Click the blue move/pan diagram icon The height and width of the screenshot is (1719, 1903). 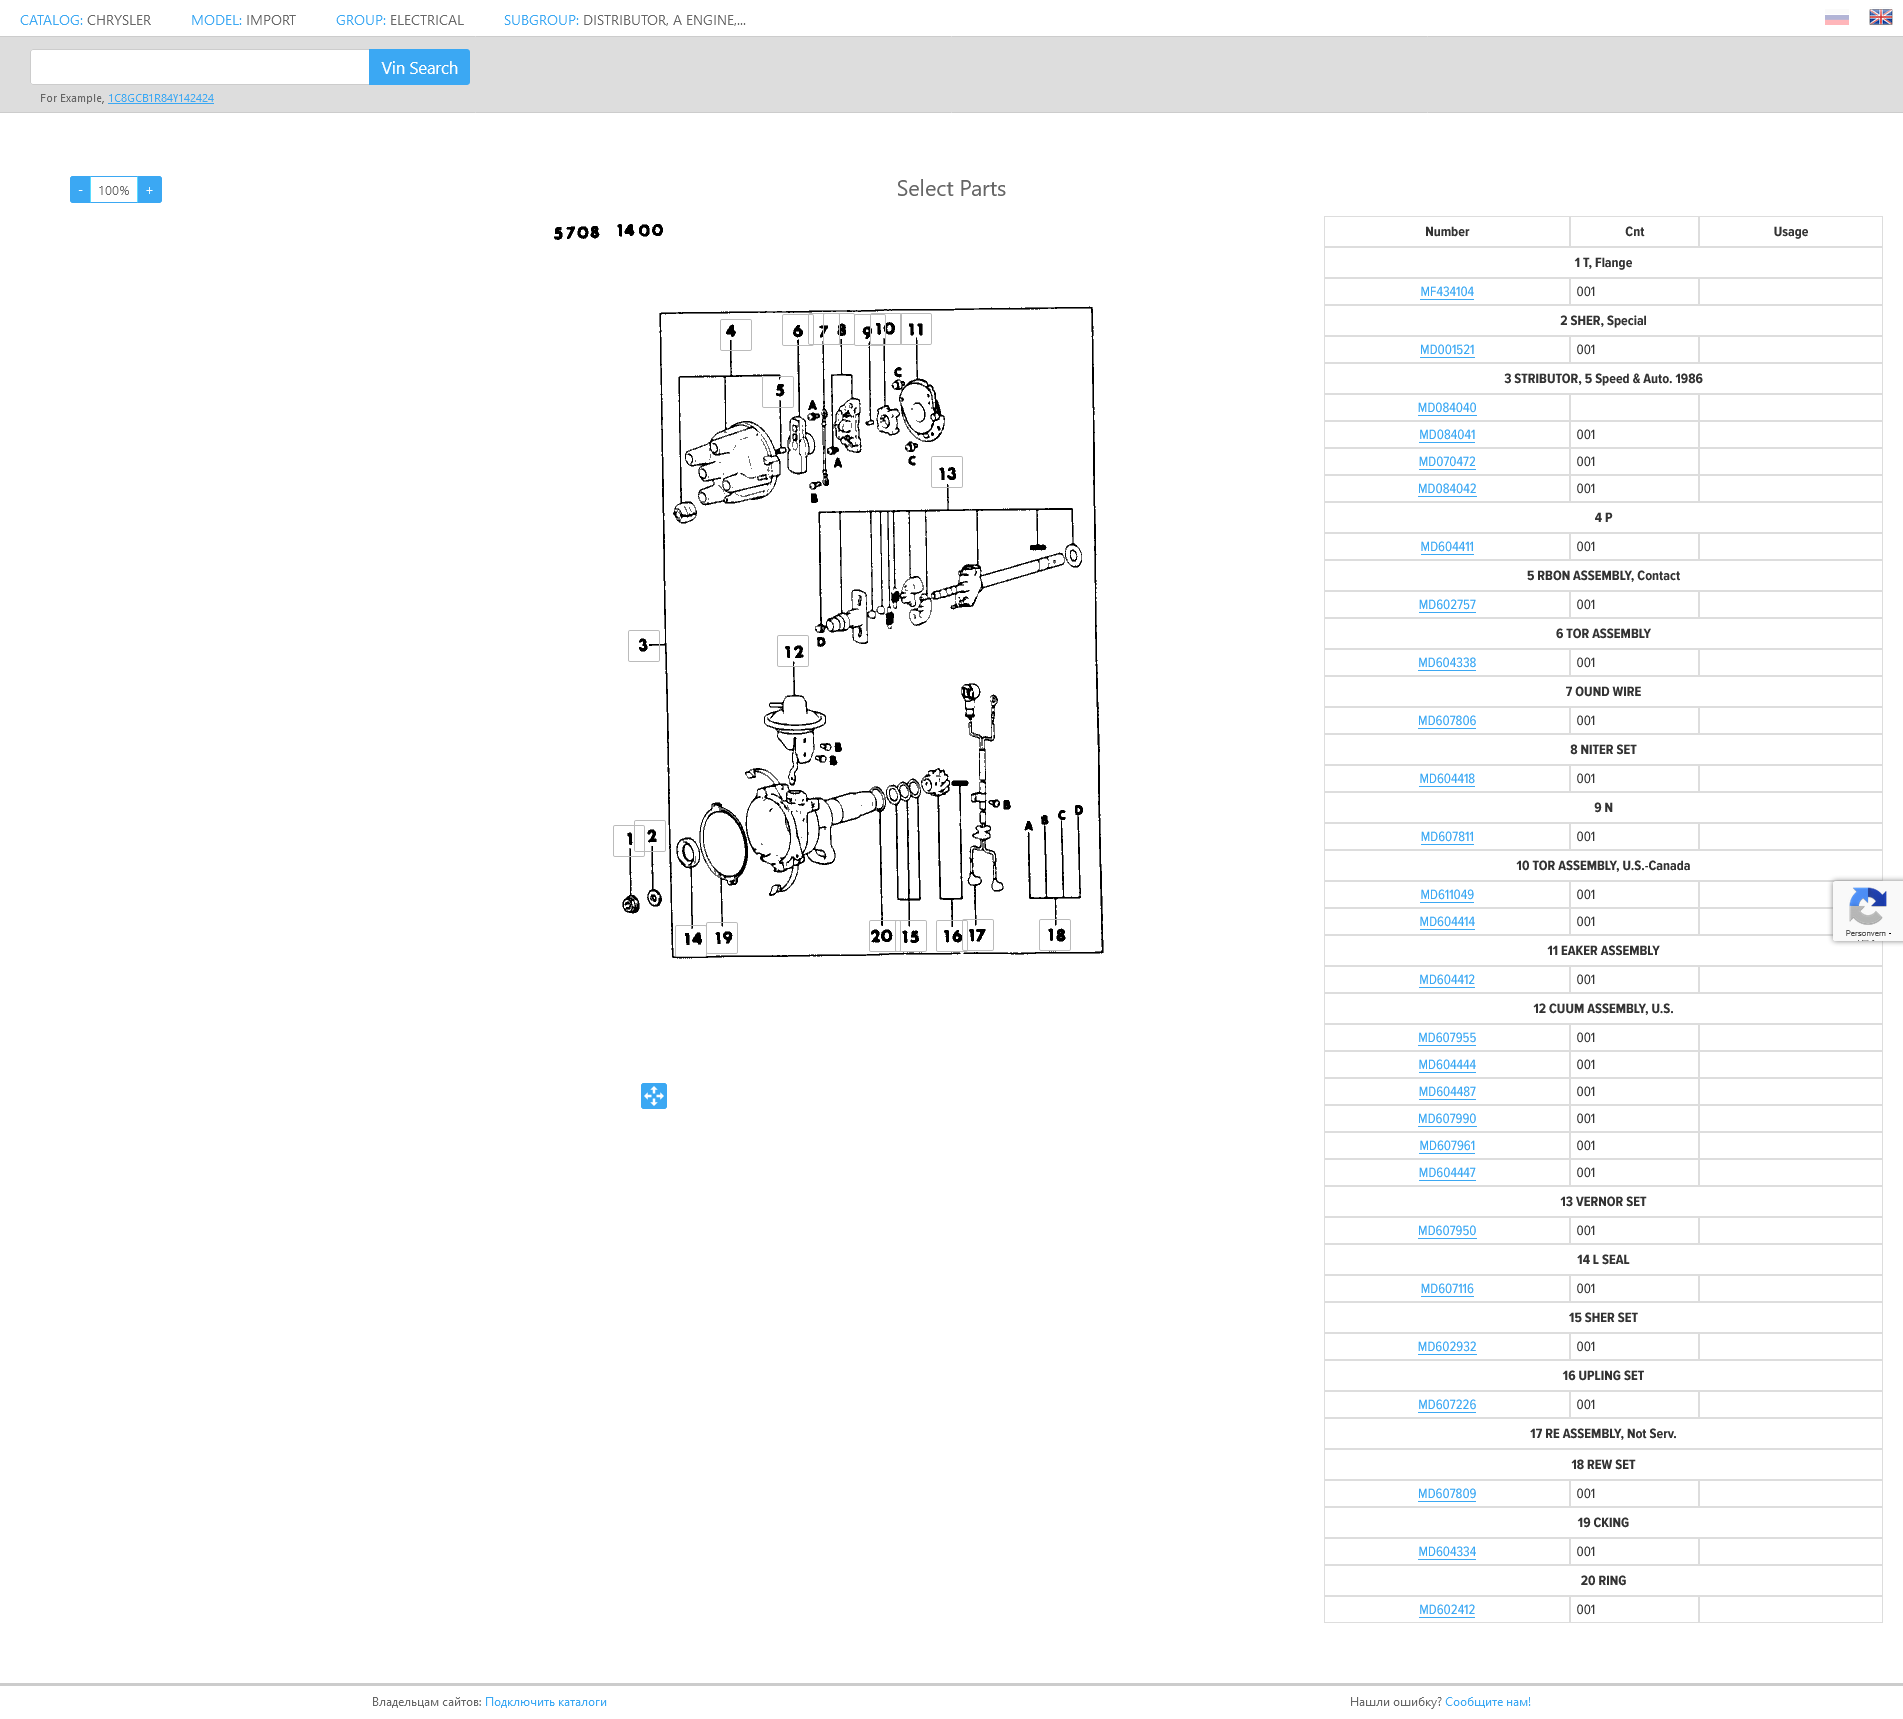pos(654,1096)
